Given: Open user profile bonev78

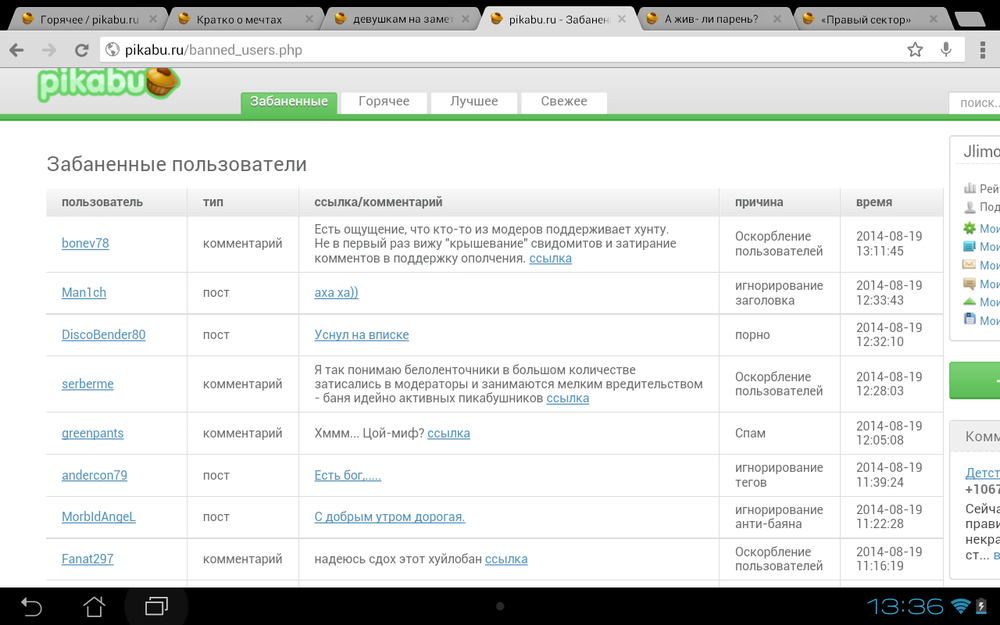Looking at the screenshot, I should click(x=85, y=243).
